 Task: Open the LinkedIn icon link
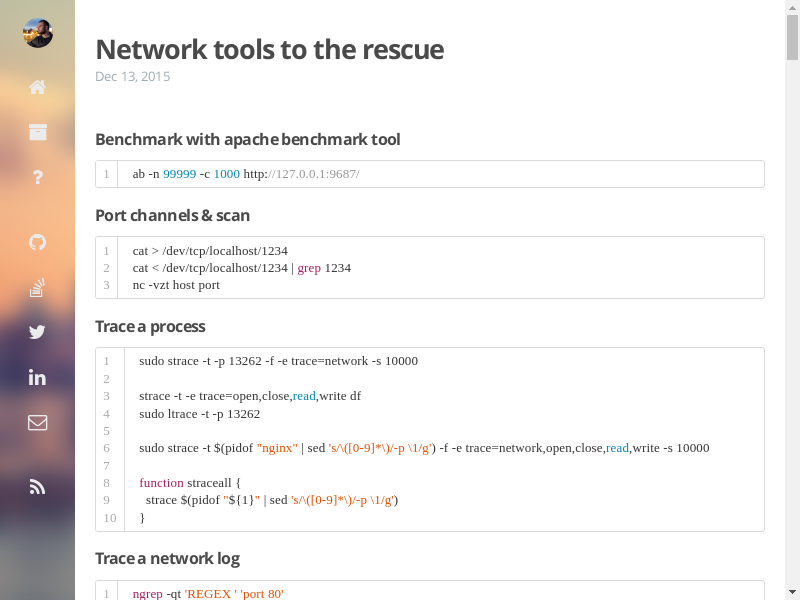point(37,377)
